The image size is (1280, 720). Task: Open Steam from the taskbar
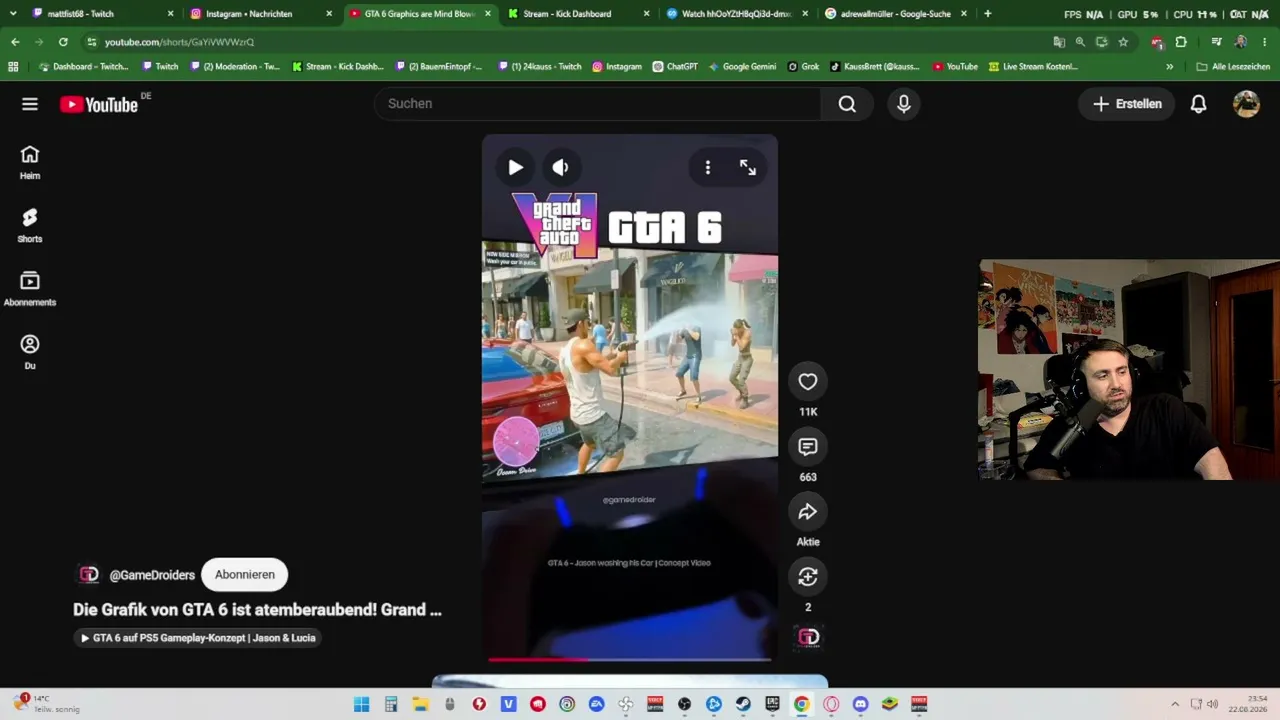point(743,704)
